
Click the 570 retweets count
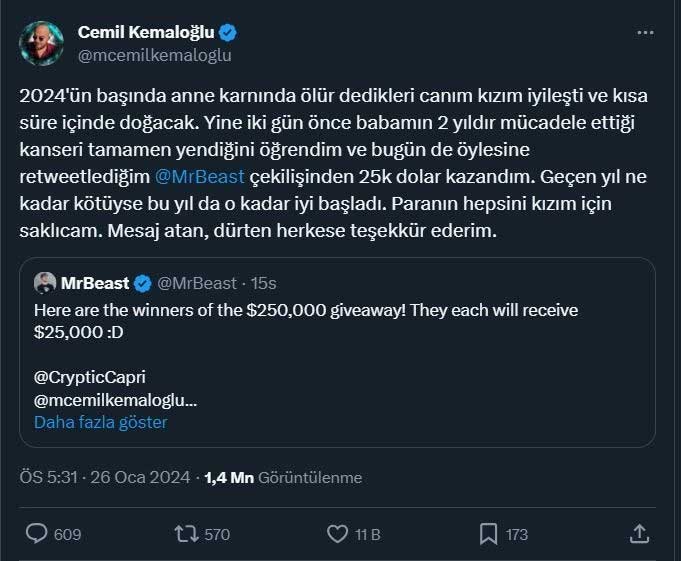(x=217, y=535)
